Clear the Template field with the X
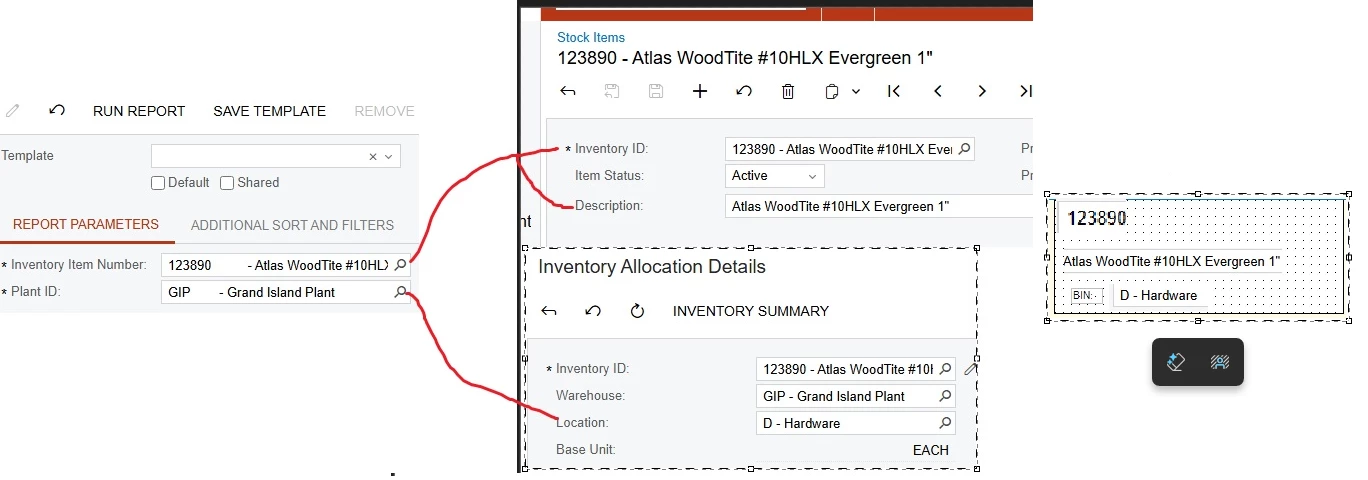The width and height of the screenshot is (1368, 480). [x=373, y=157]
